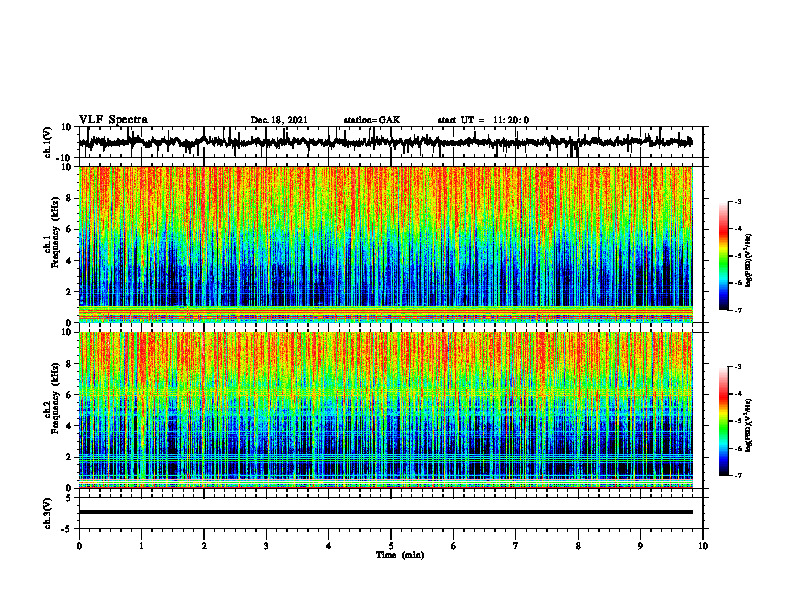Click the "0" tick on the time axis
This screenshot has height=612, width=792.
79,546
